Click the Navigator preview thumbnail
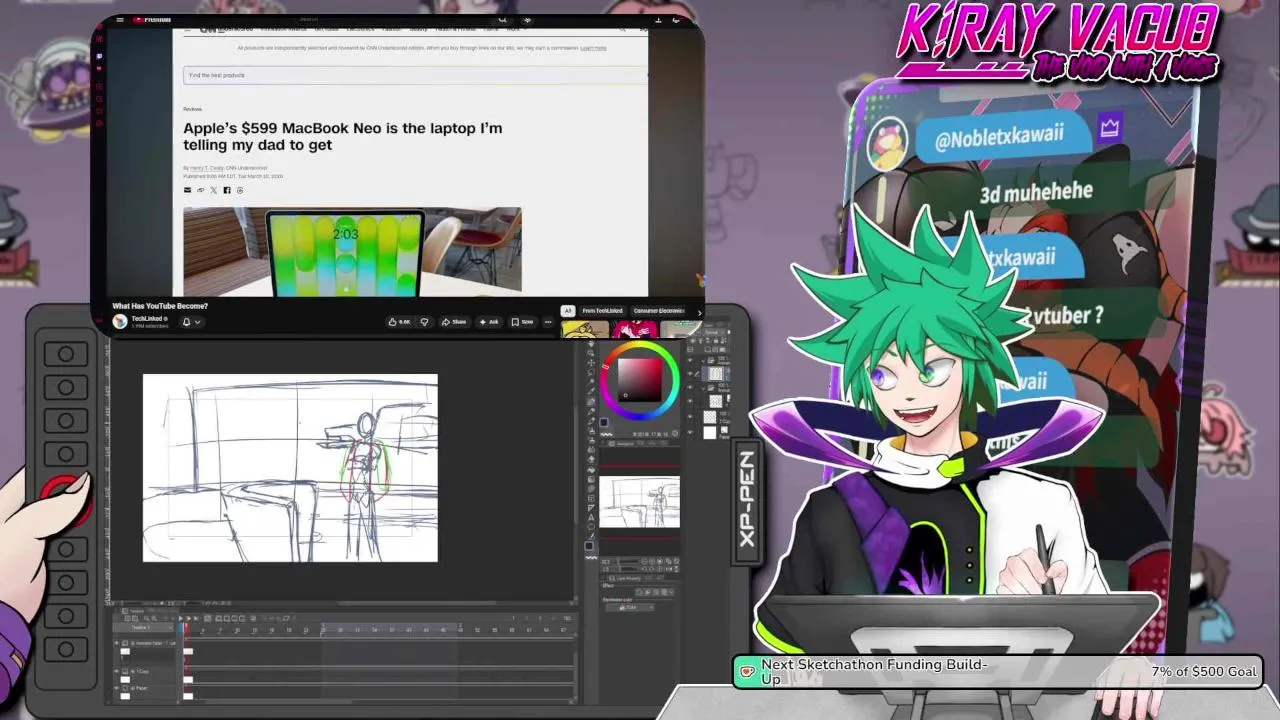Screen dimensions: 1280x720 point(640,502)
